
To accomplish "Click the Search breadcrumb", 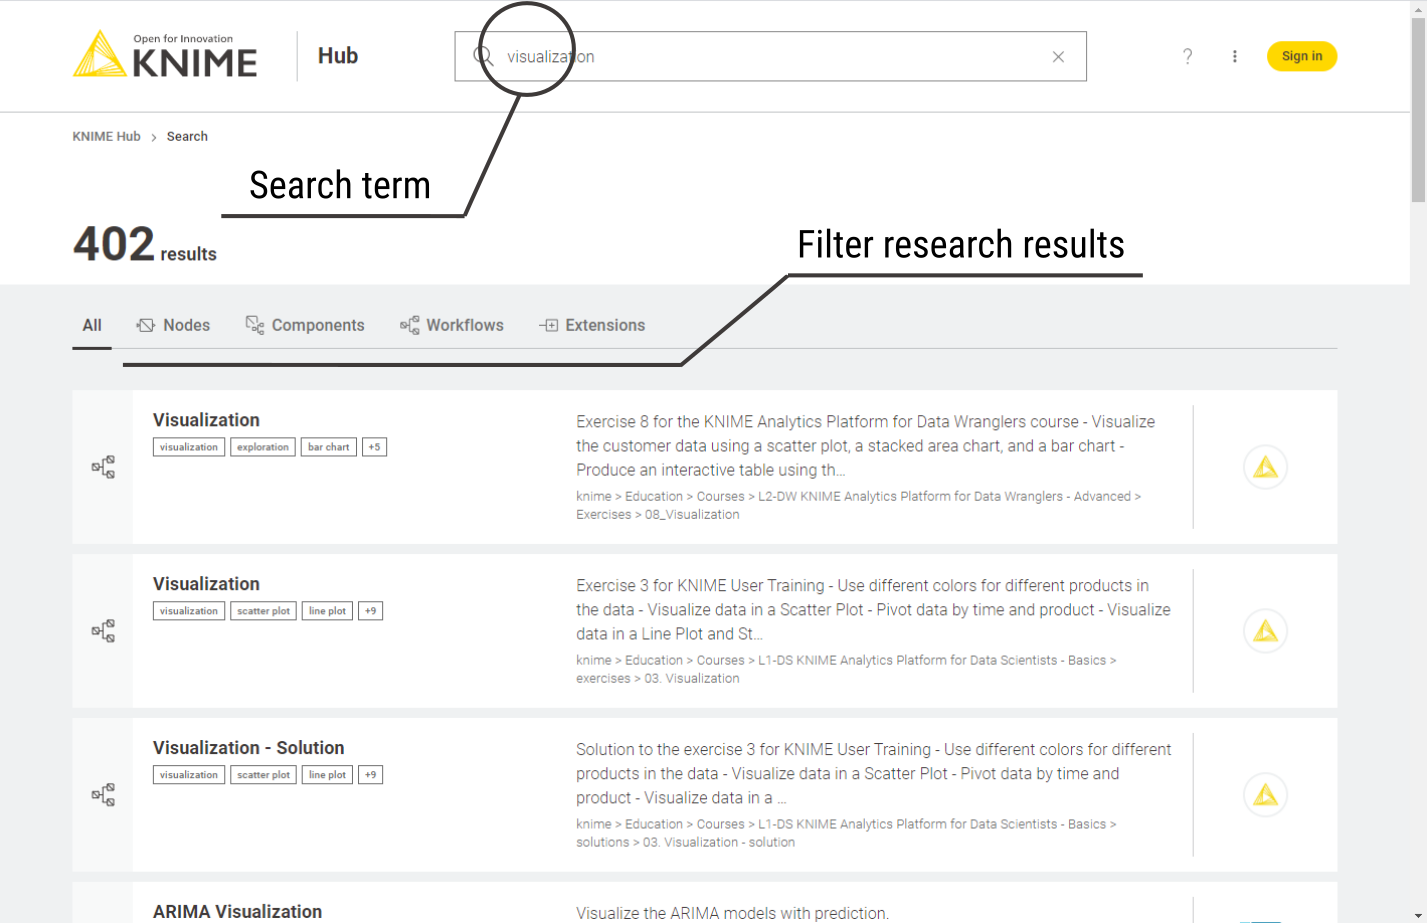I will (187, 136).
